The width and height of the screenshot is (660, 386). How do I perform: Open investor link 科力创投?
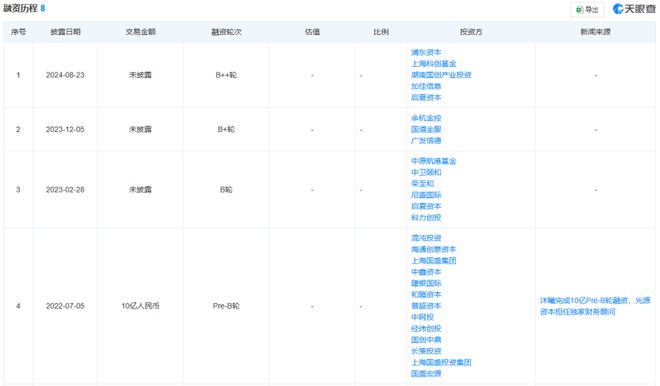(426, 218)
